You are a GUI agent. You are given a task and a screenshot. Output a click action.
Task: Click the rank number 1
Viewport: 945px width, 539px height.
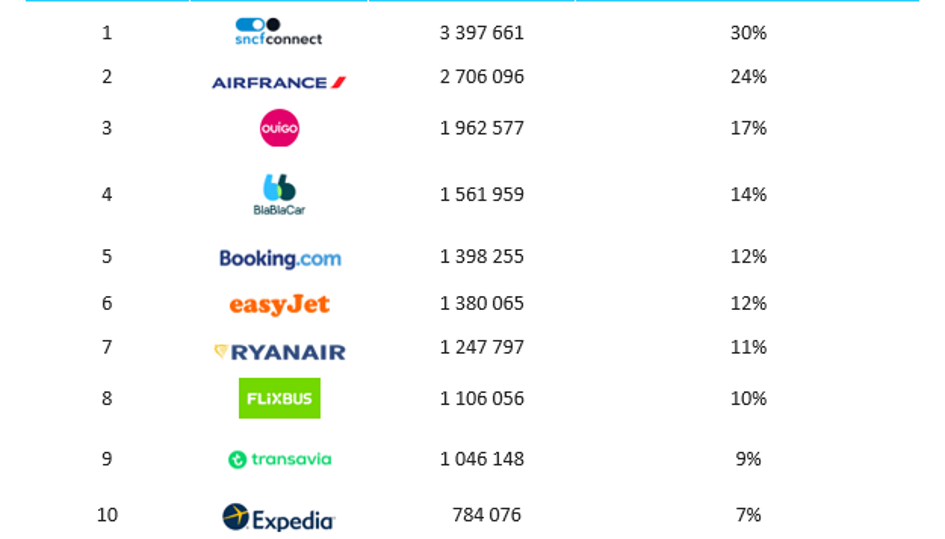(107, 33)
